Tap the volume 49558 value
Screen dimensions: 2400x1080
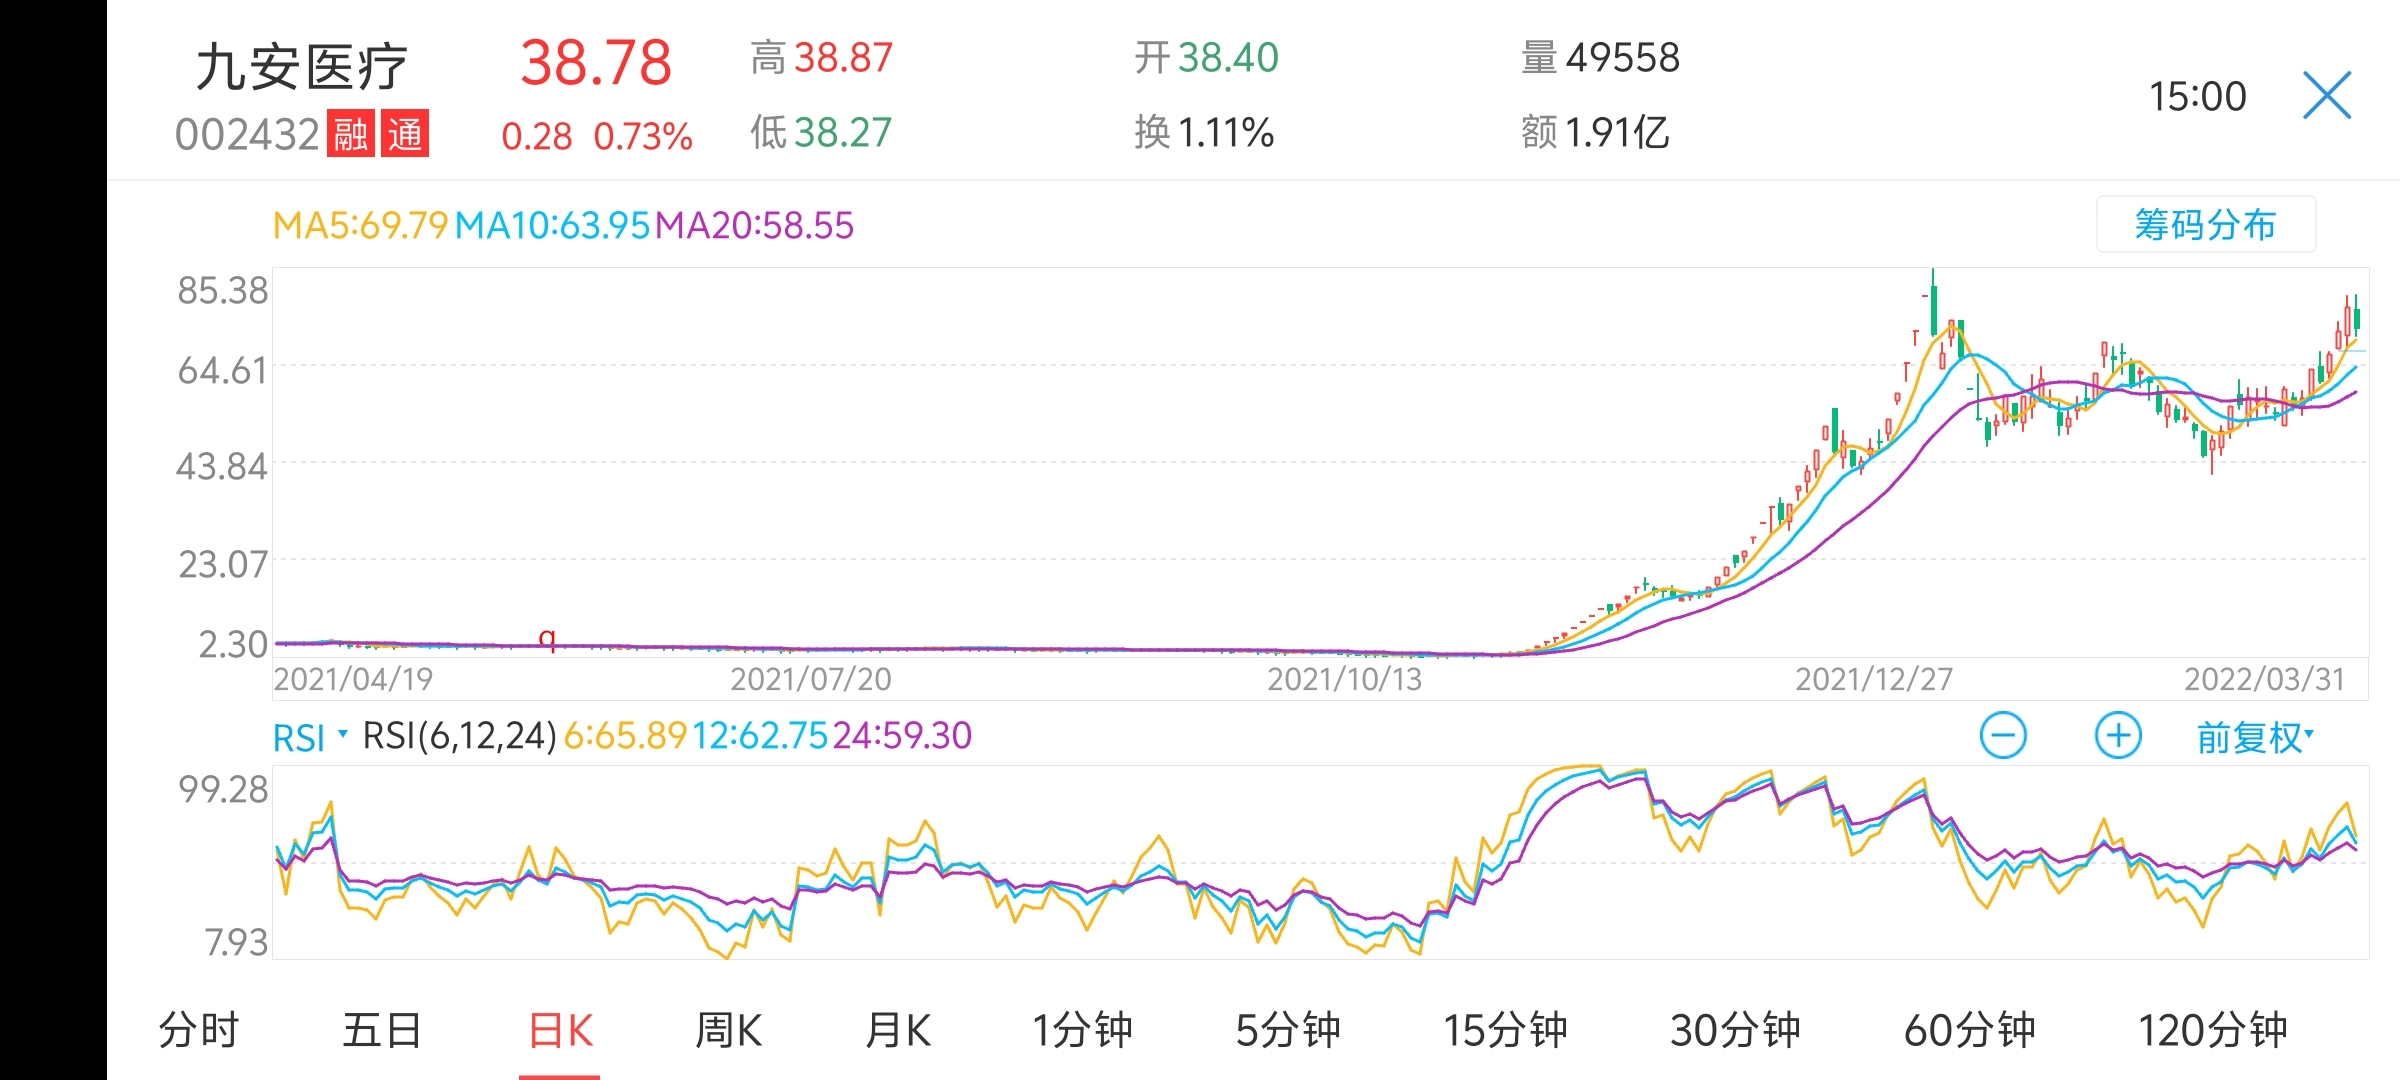pos(1623,58)
